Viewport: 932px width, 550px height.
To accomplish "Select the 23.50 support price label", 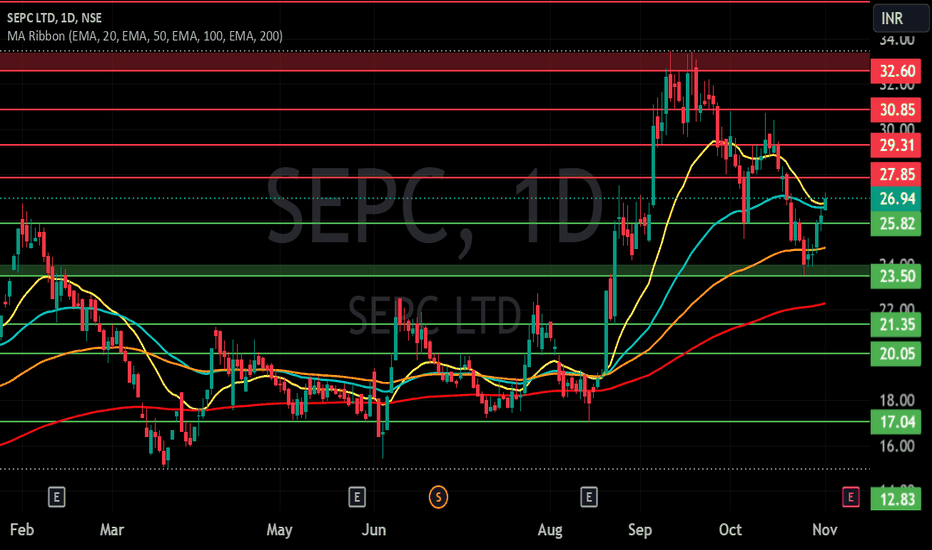I will click(896, 276).
